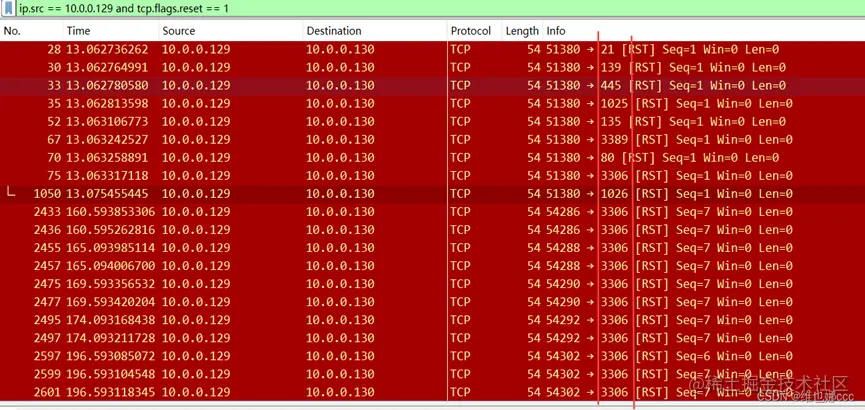Select packet number 75

coord(432,175)
